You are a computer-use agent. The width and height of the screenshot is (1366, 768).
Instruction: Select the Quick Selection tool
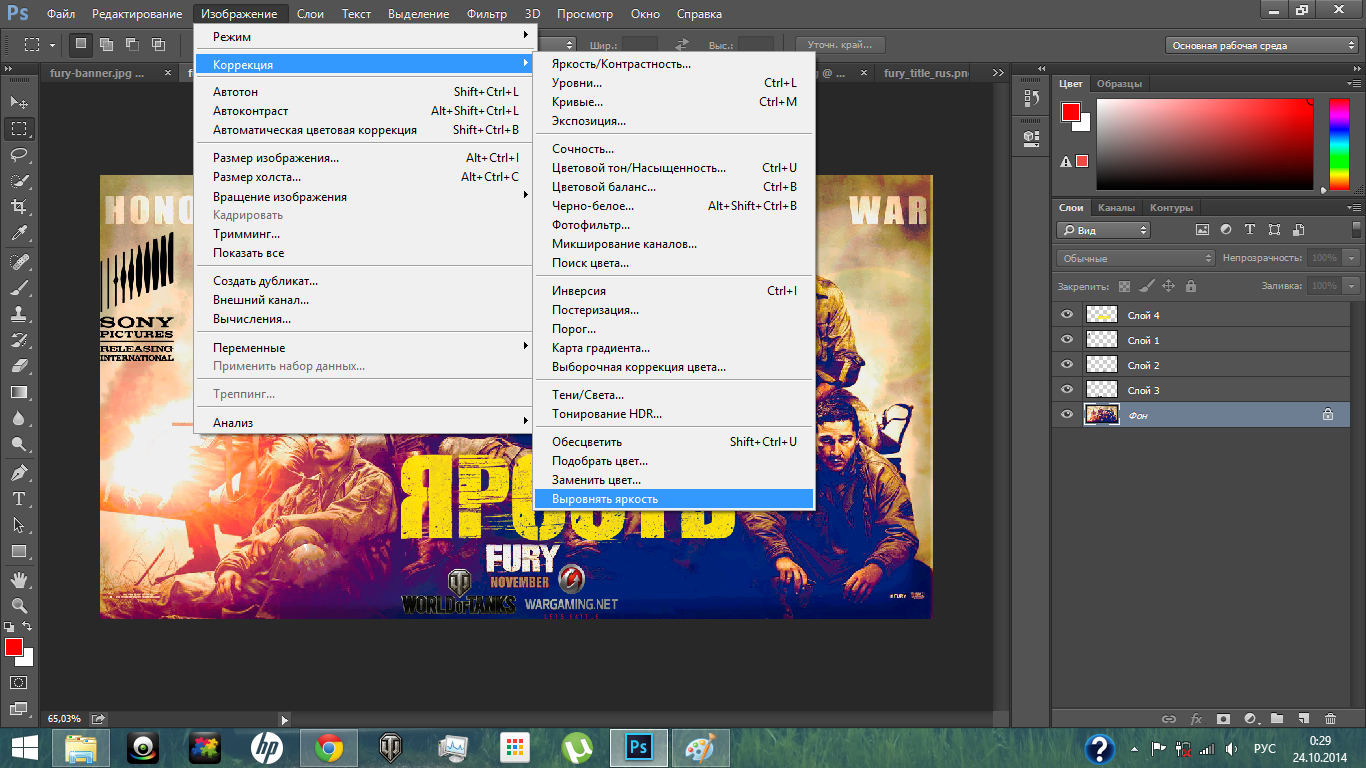pyautogui.click(x=19, y=181)
